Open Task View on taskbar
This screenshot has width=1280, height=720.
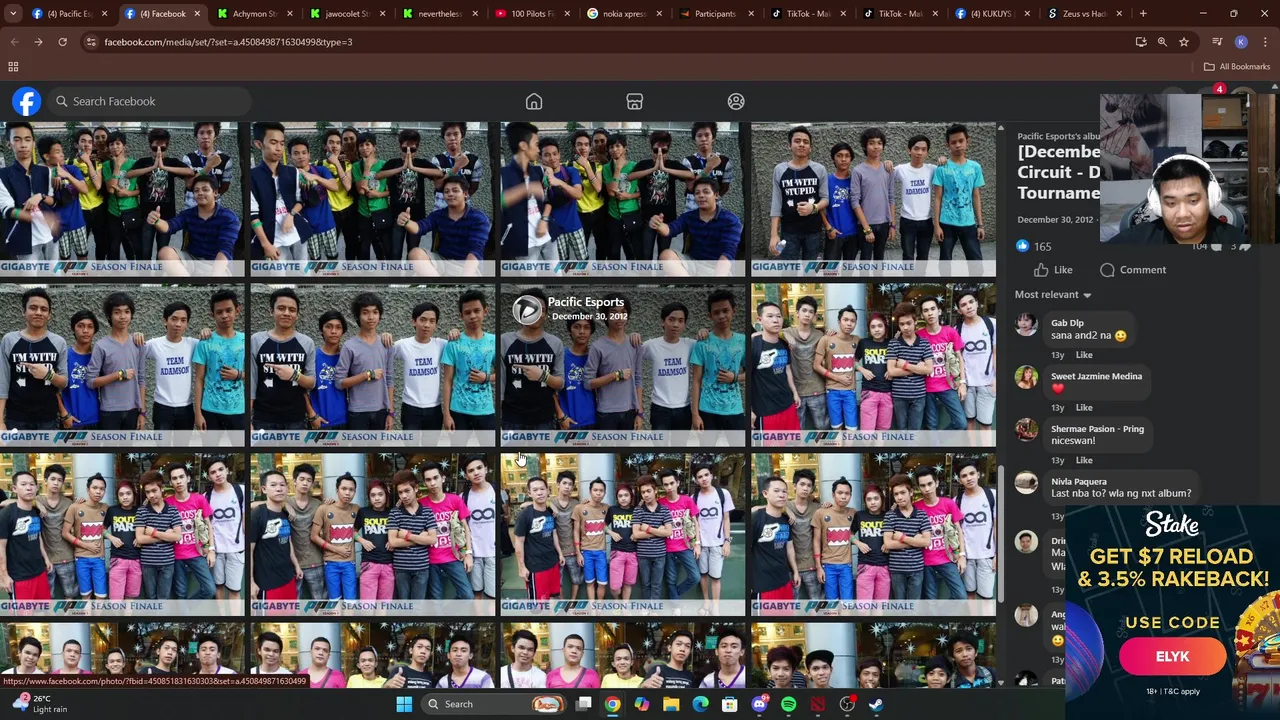tap(584, 704)
